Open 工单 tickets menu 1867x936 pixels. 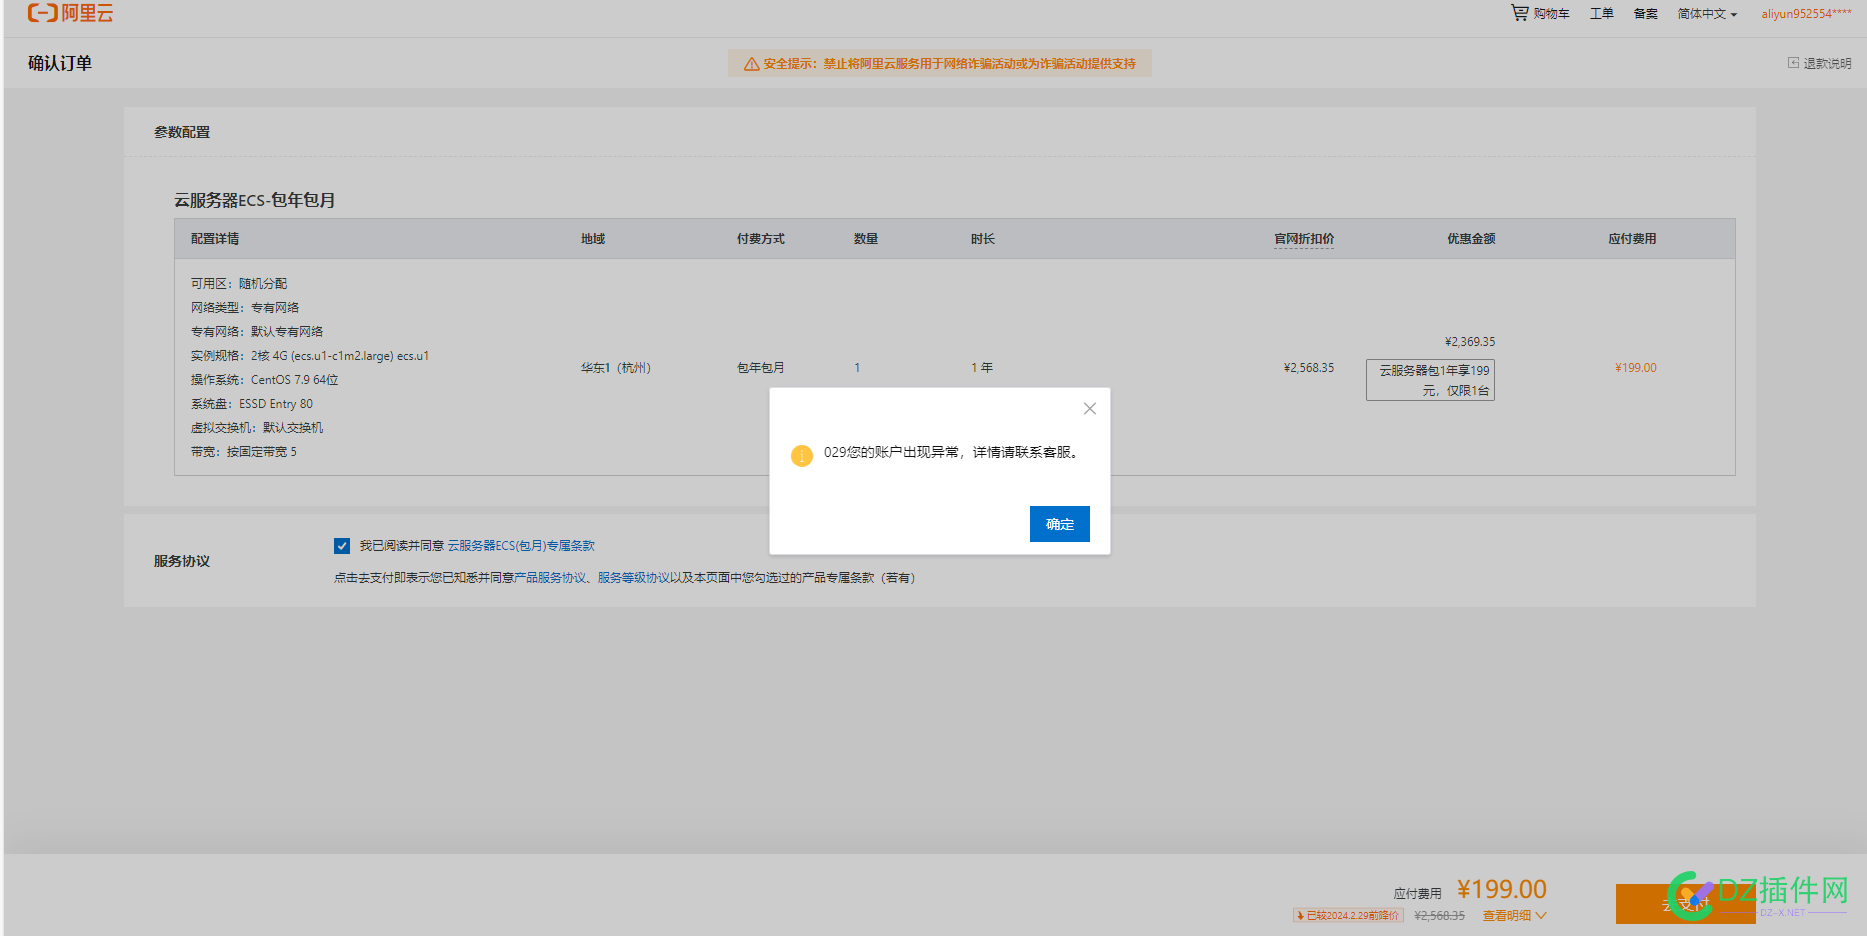pos(1602,13)
